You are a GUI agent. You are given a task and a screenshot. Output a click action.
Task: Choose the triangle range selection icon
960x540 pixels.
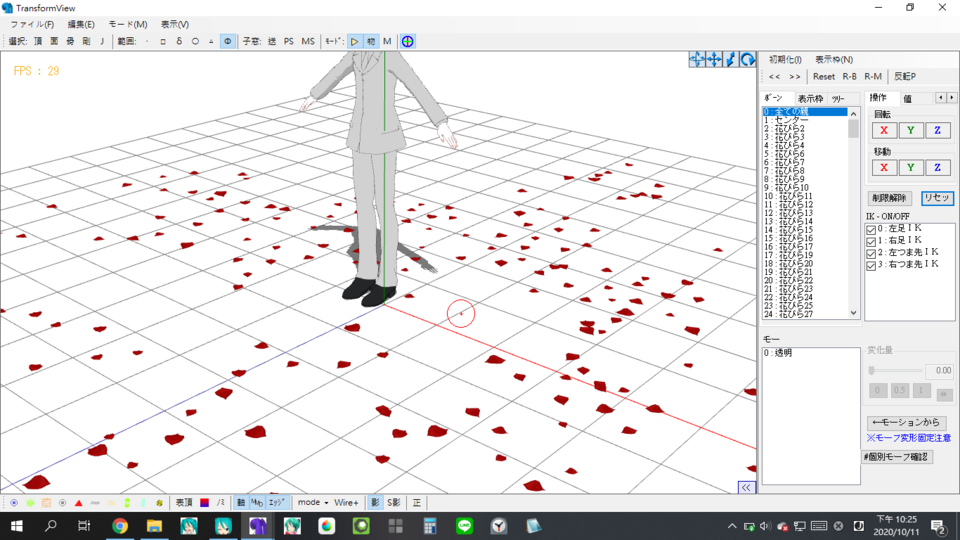pos(211,42)
